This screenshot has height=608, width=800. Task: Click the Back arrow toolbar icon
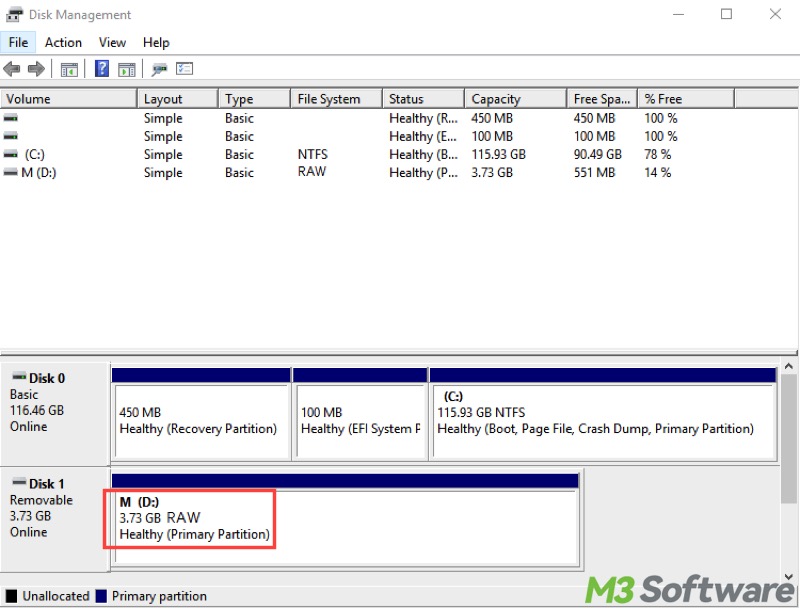[x=12, y=69]
